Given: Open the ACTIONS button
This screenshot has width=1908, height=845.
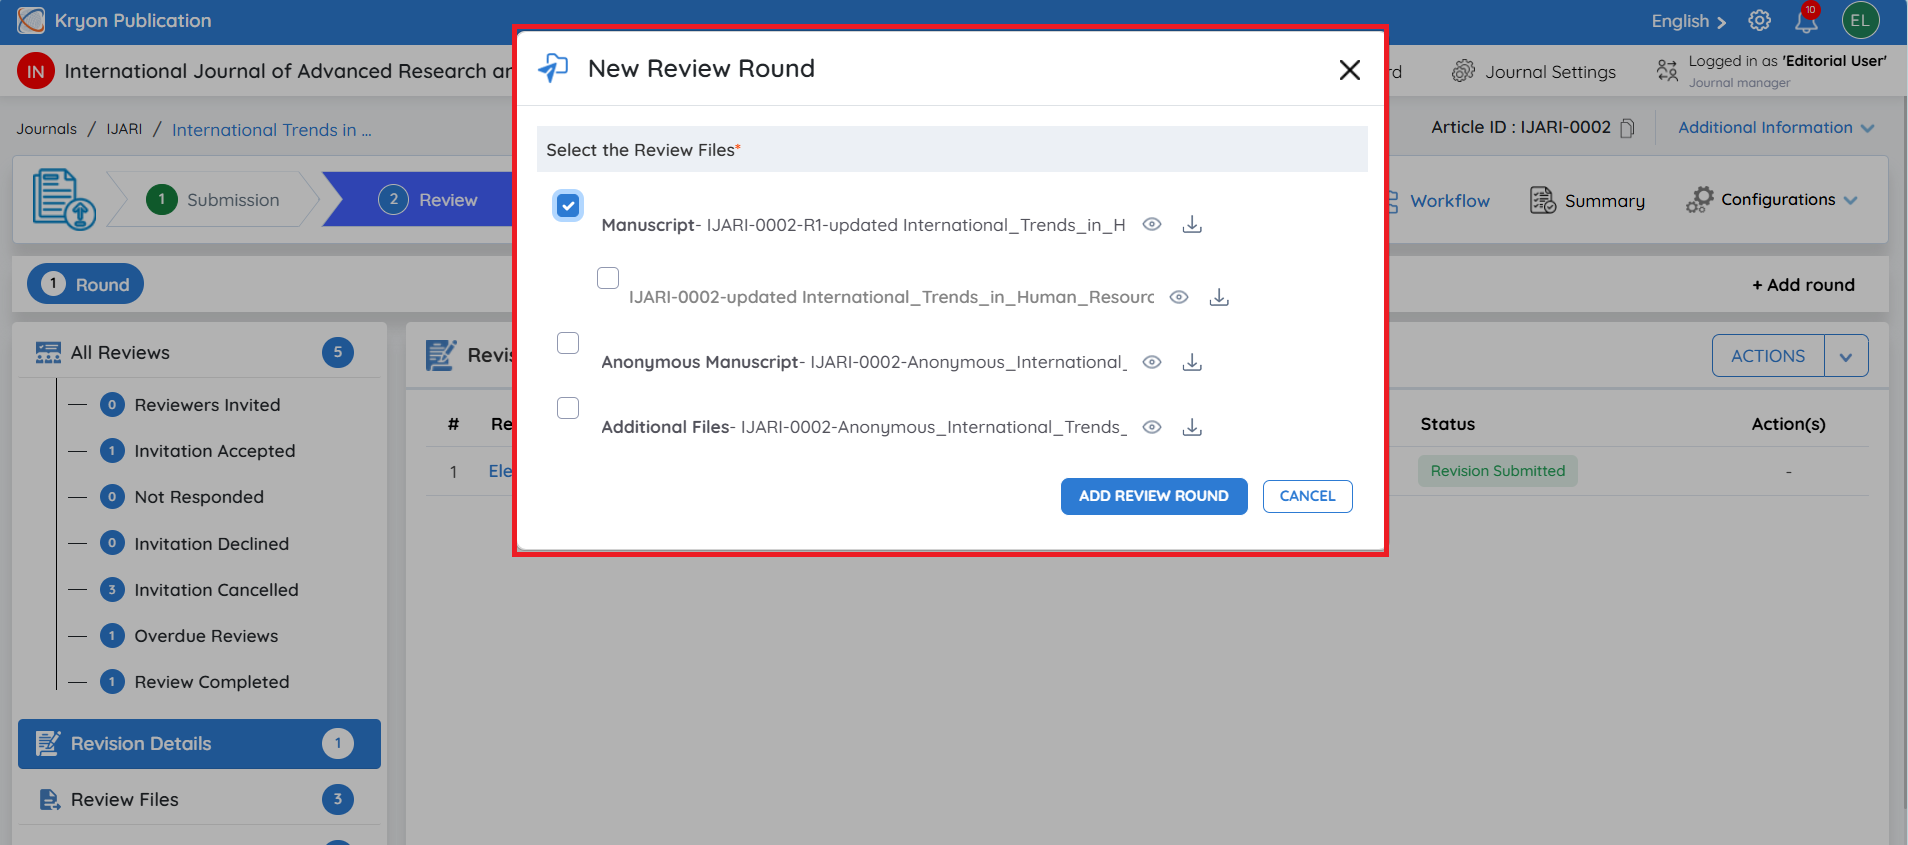Looking at the screenshot, I should click(1768, 356).
